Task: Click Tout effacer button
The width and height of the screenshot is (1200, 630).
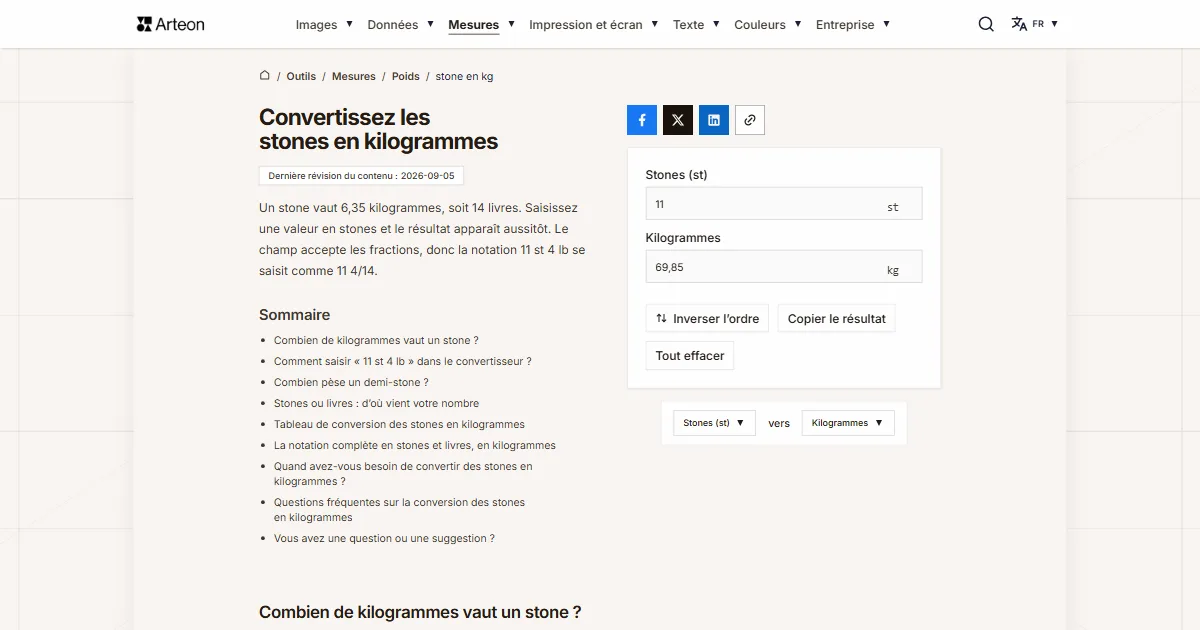Action: [690, 356]
